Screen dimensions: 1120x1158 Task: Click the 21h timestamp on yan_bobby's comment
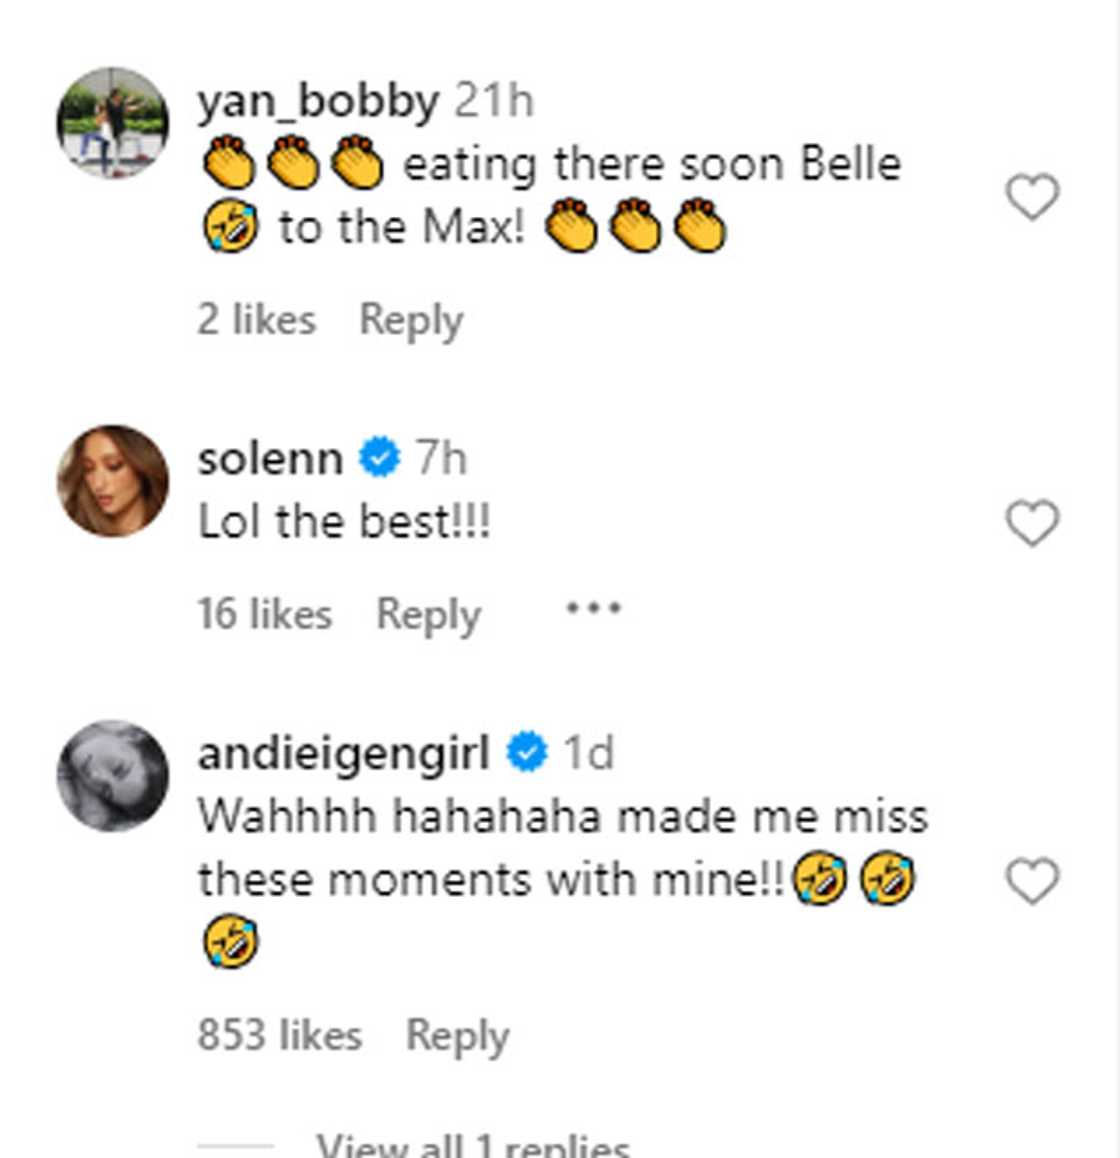pyautogui.click(x=494, y=101)
